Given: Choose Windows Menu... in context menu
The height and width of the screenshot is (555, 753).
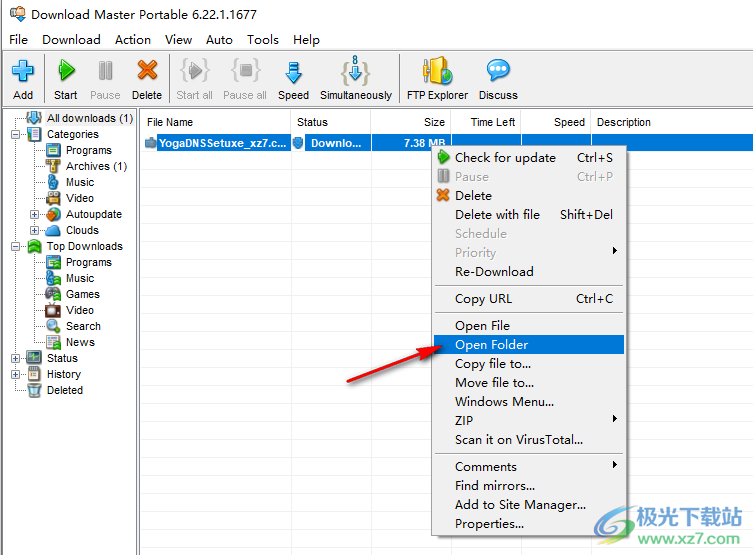Looking at the screenshot, I should point(529,402).
